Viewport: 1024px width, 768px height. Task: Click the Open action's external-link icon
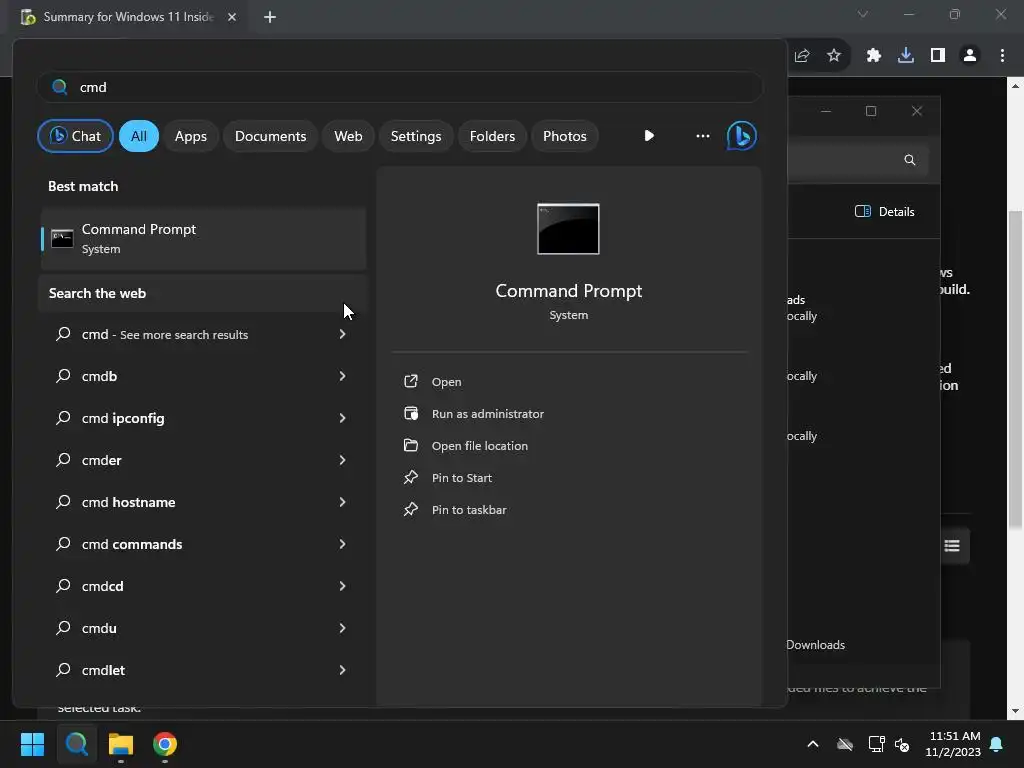tap(411, 381)
